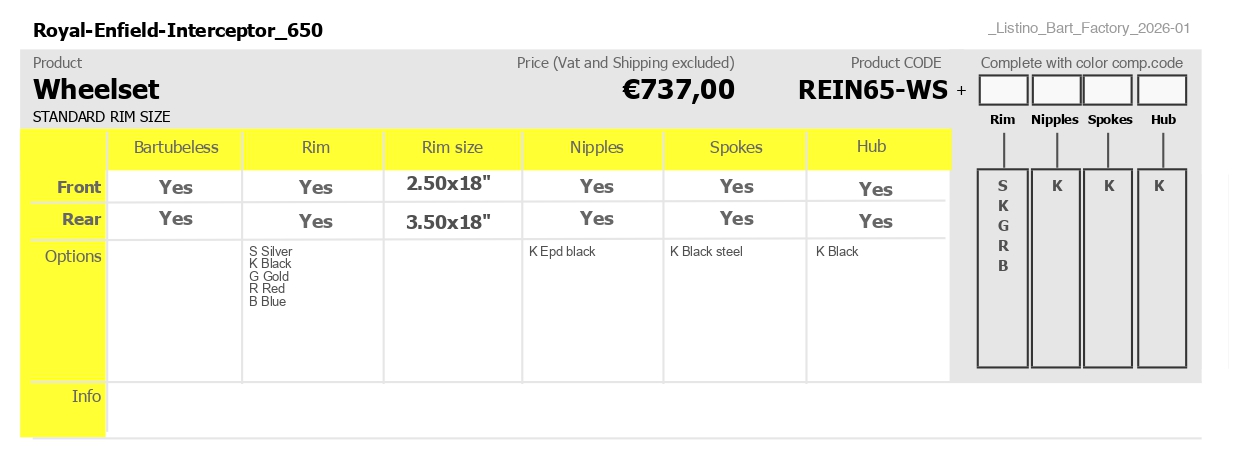This screenshot has width=1240, height=473.
Task: Click the yellow Info cell
Action: coord(63,409)
